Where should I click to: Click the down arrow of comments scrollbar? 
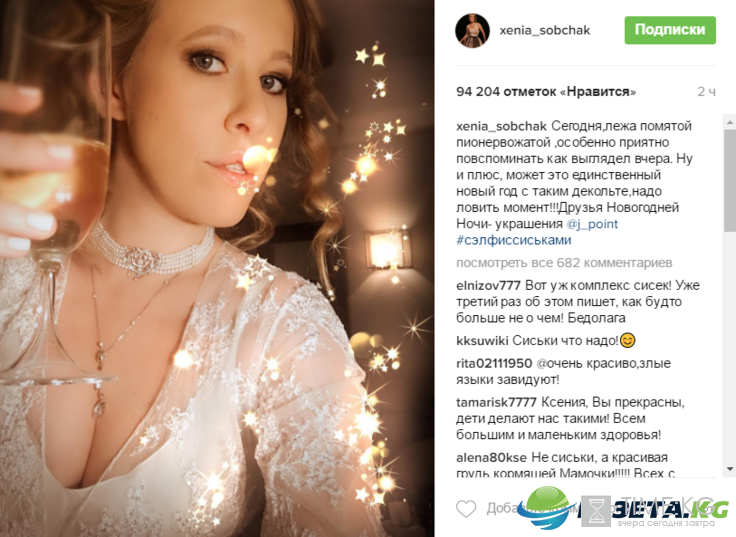click(729, 468)
